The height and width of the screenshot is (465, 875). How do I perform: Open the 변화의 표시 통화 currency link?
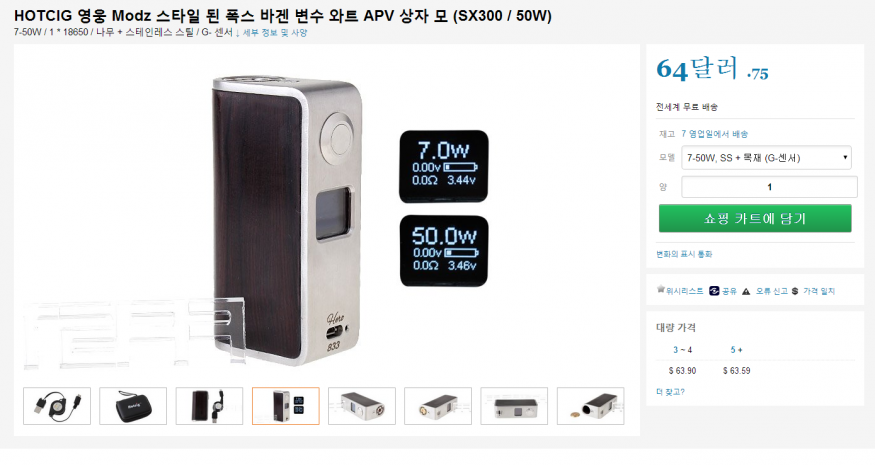(x=684, y=254)
